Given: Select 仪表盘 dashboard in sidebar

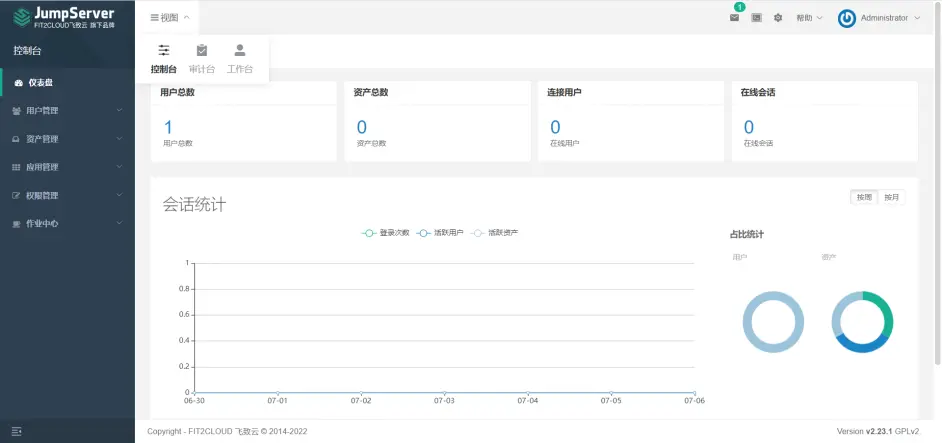Looking at the screenshot, I should [x=67, y=83].
